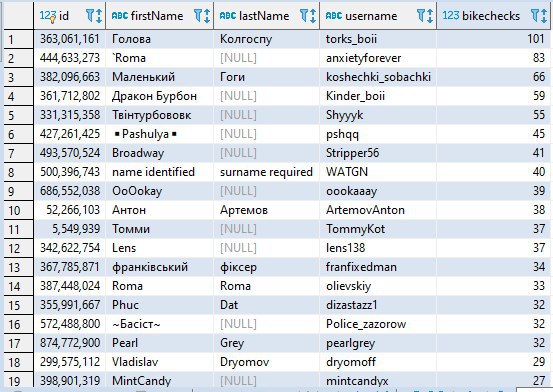This screenshot has height=392, width=553.
Task: Click firstName cell 'name identified'
Action: (159, 172)
